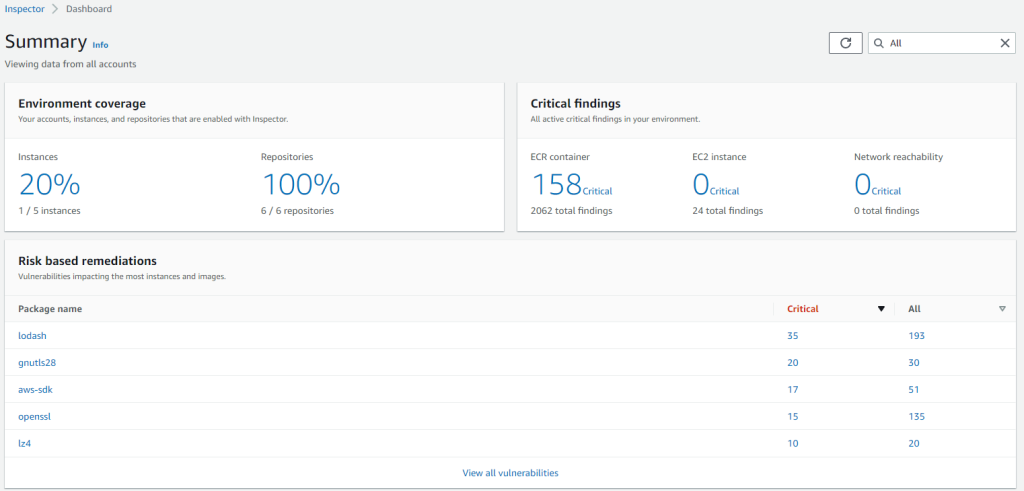Click the search magnifier icon
Image resolution: width=1024 pixels, height=491 pixels.
(878, 43)
